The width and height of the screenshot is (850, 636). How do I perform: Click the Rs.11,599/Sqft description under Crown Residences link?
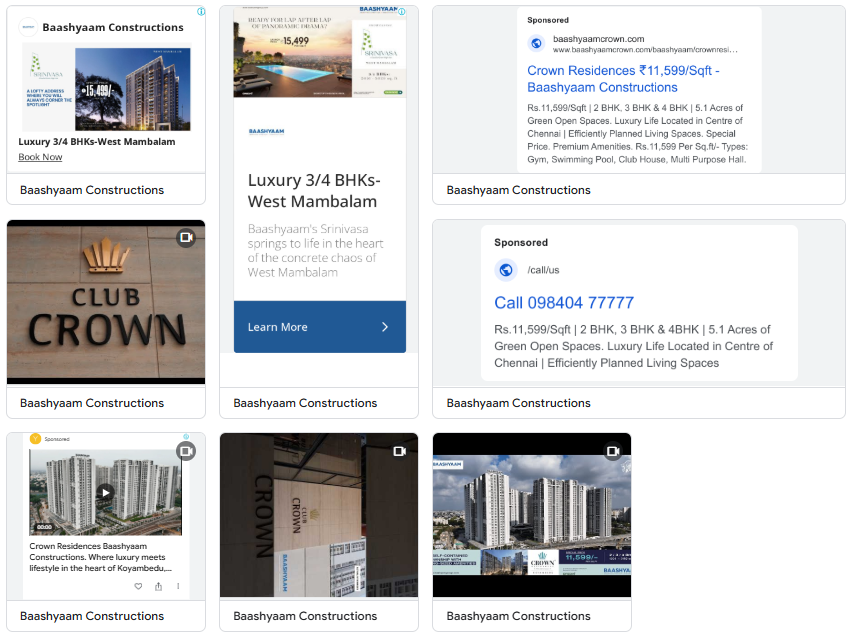638,133
